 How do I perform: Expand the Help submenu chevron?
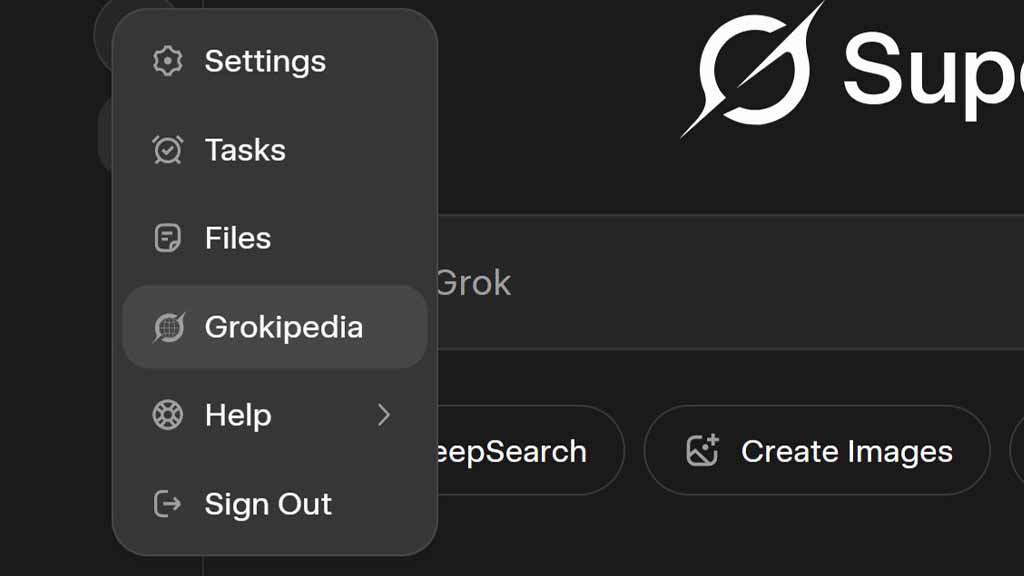tap(385, 415)
